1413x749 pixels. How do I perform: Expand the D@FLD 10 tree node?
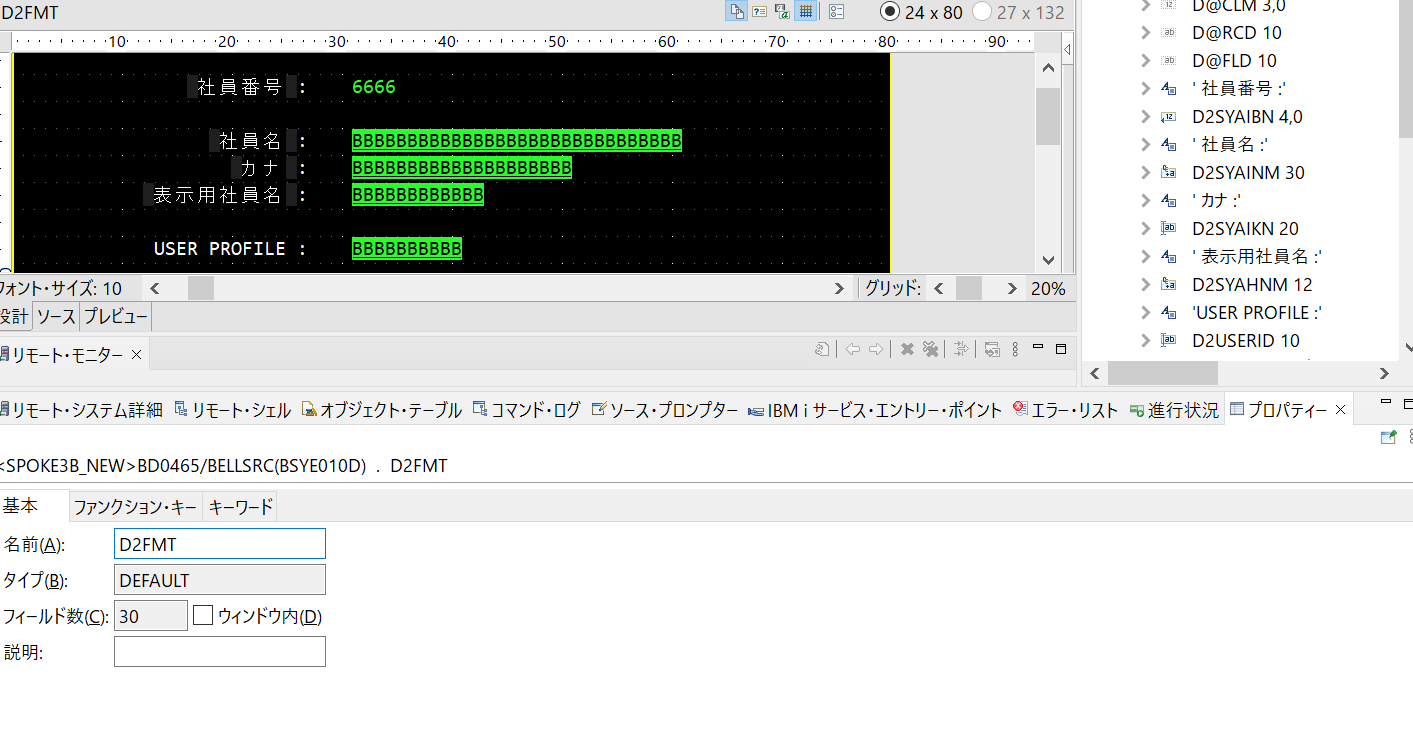(x=1146, y=61)
